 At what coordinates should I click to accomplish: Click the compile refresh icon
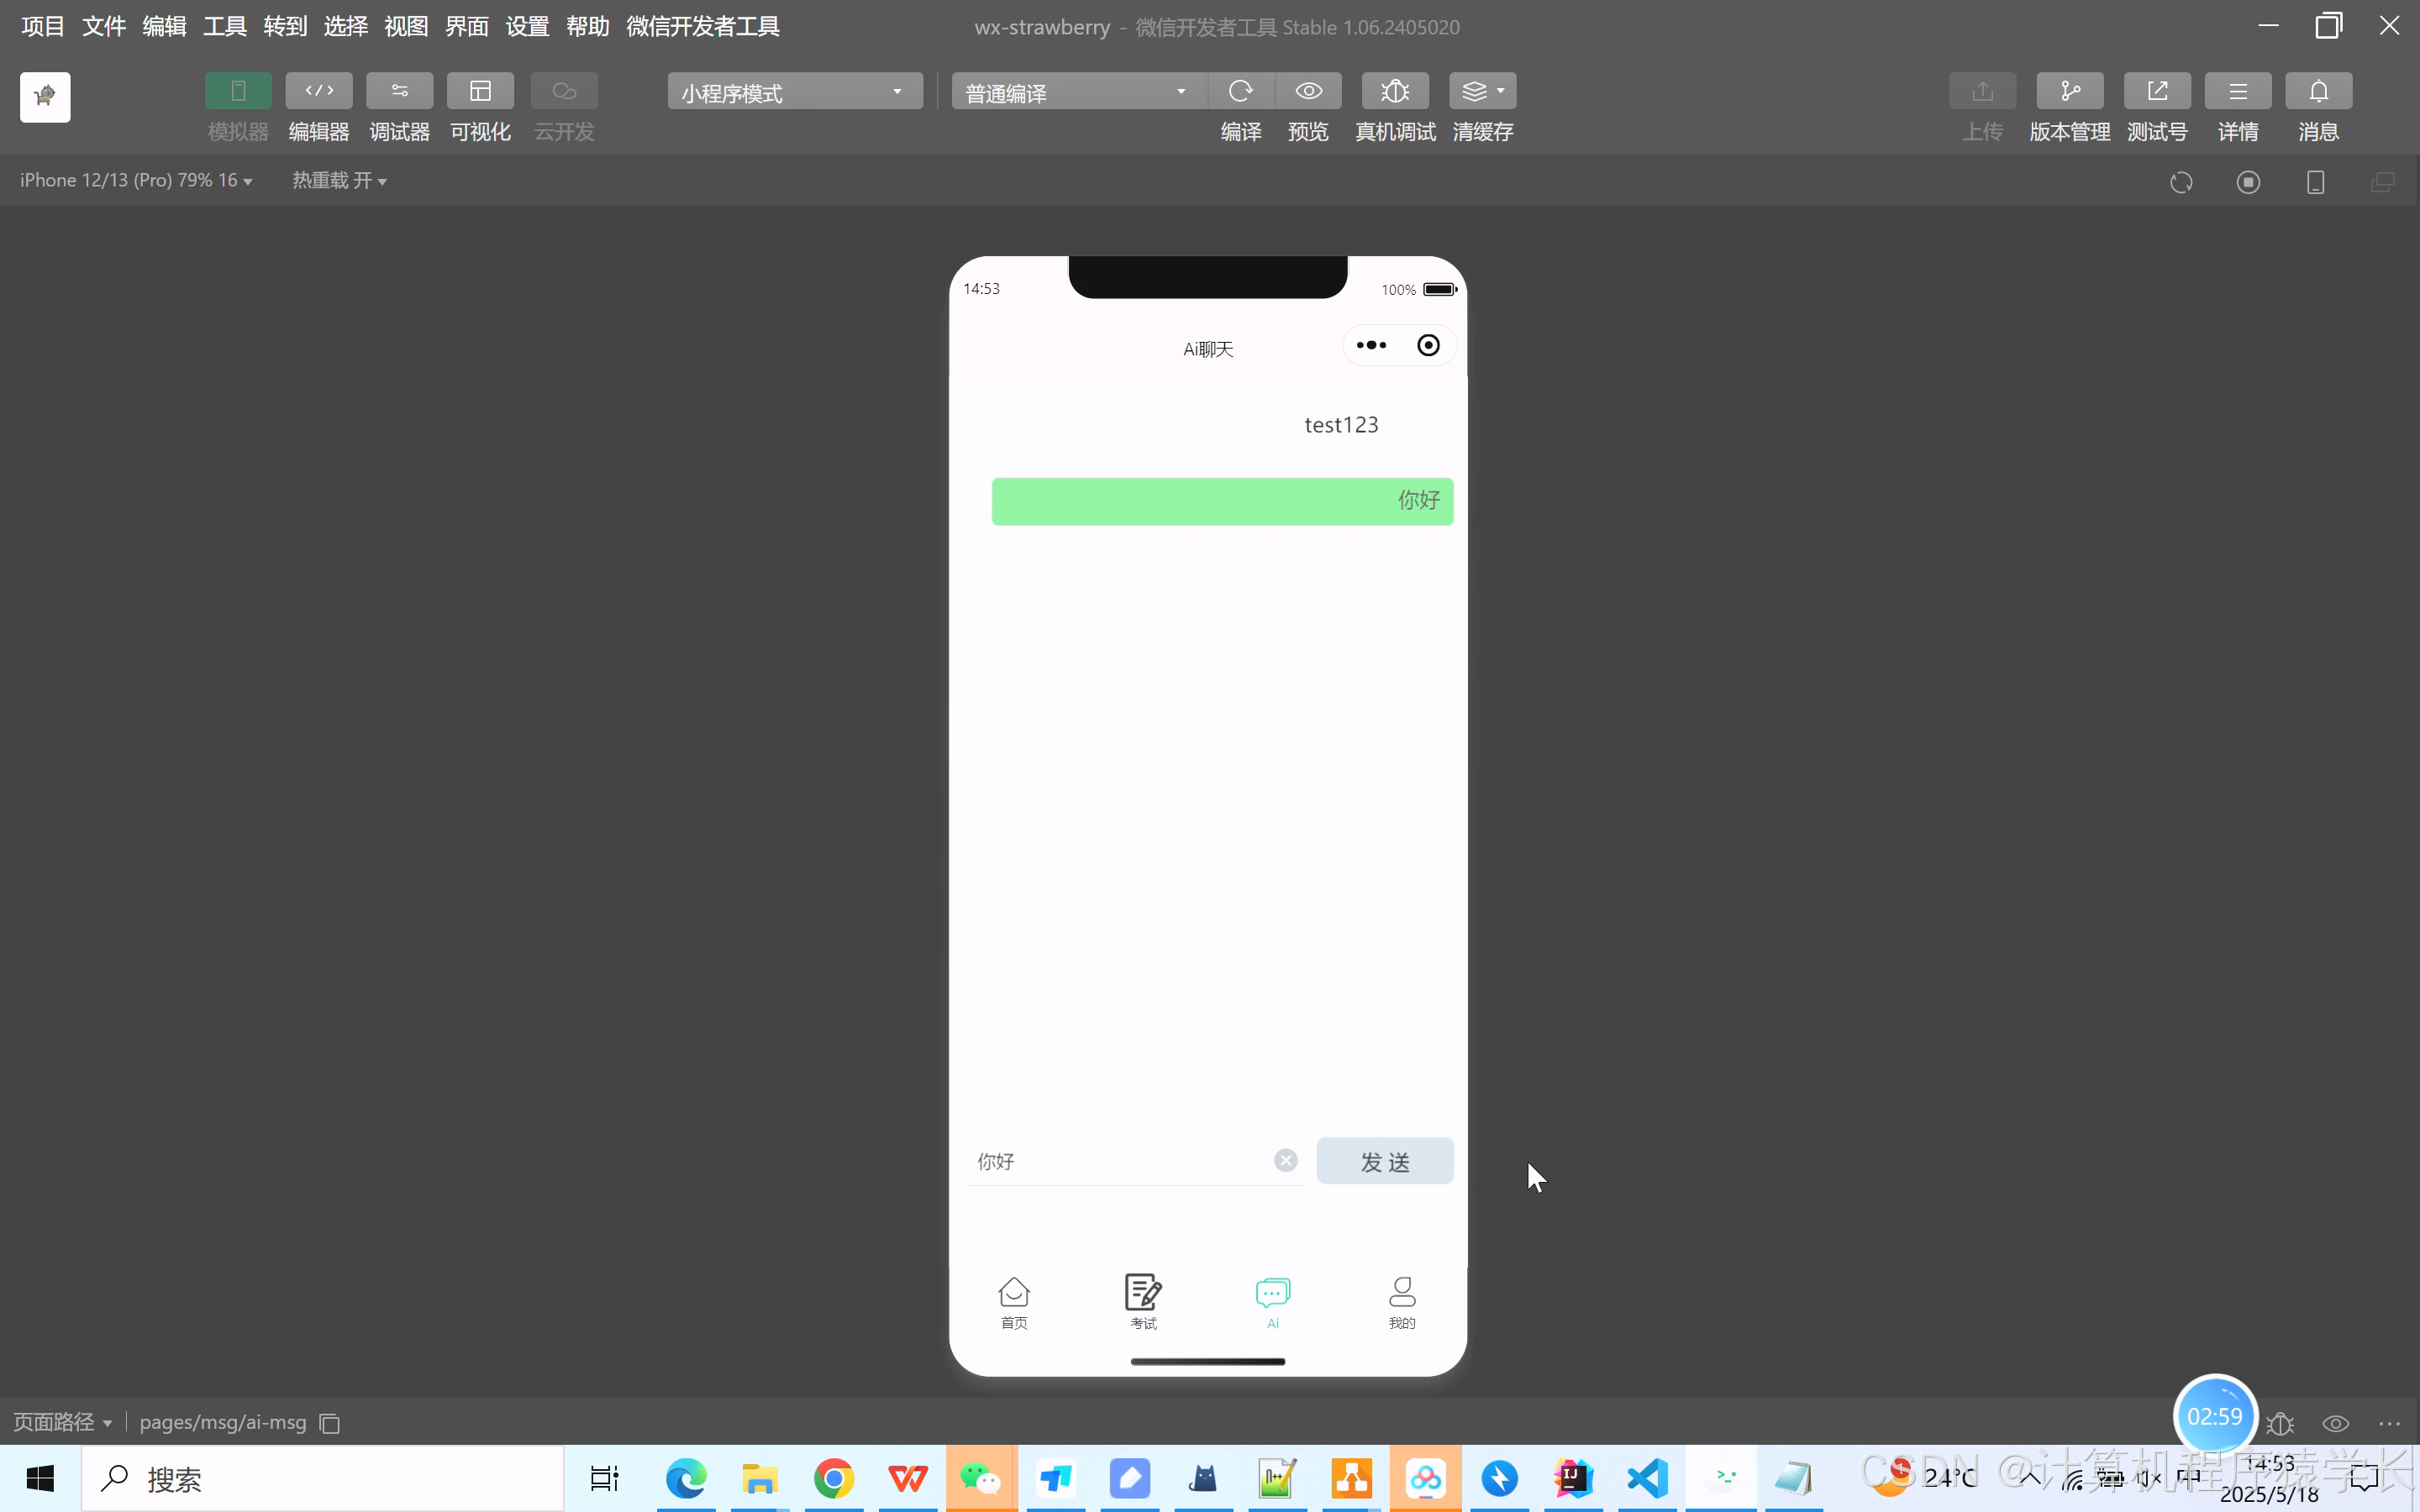(1241, 91)
